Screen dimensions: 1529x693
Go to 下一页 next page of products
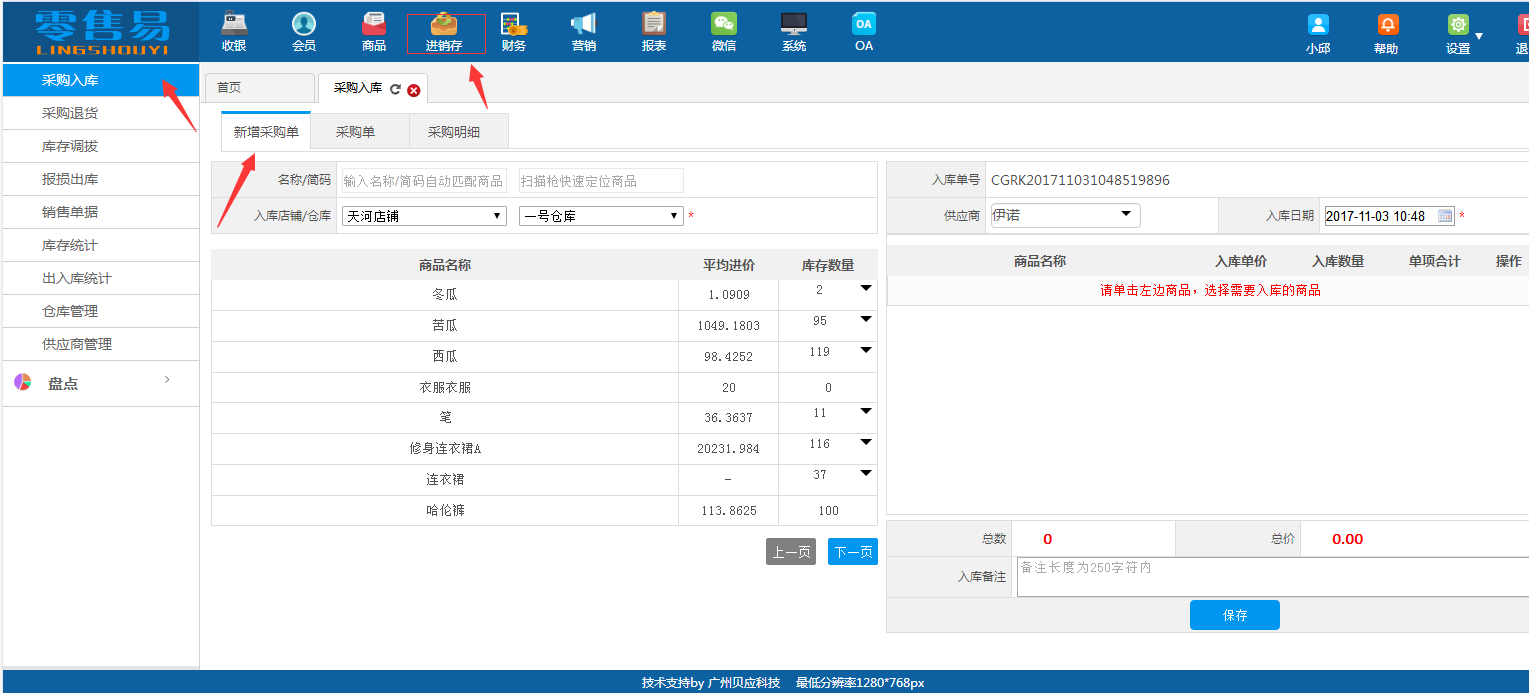click(852, 551)
